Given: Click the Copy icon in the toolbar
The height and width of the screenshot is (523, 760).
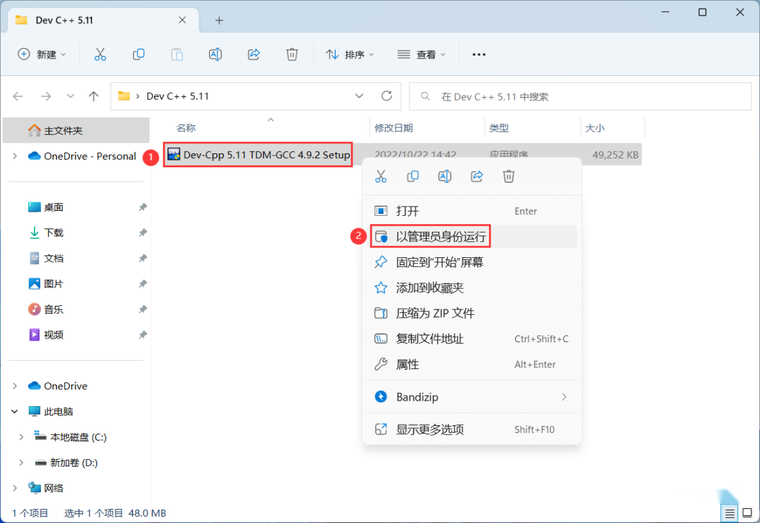Looking at the screenshot, I should [x=139, y=54].
